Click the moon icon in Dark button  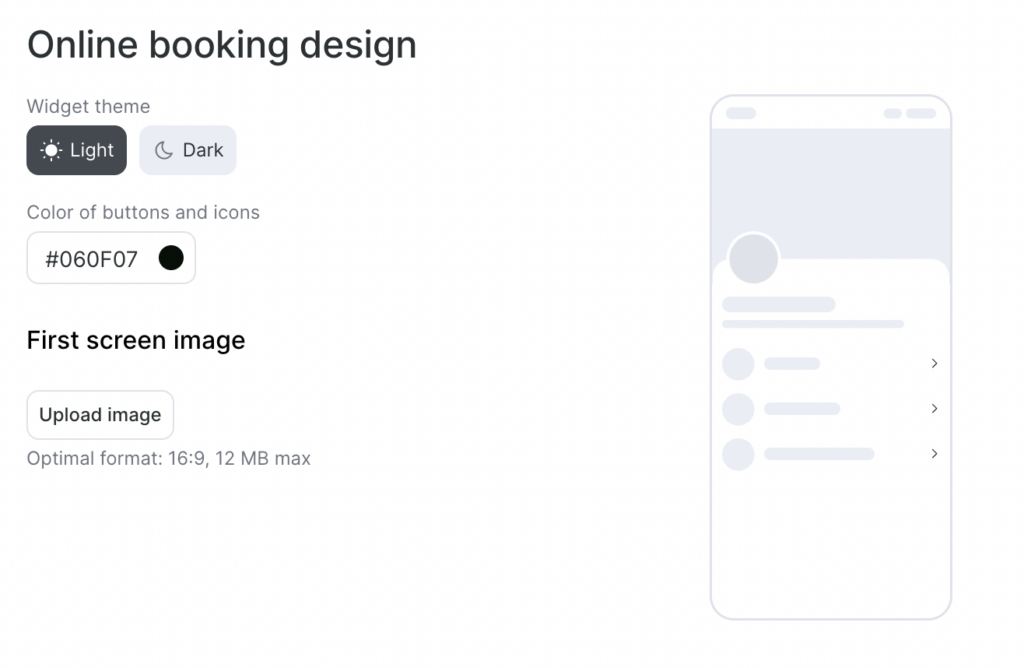point(164,150)
